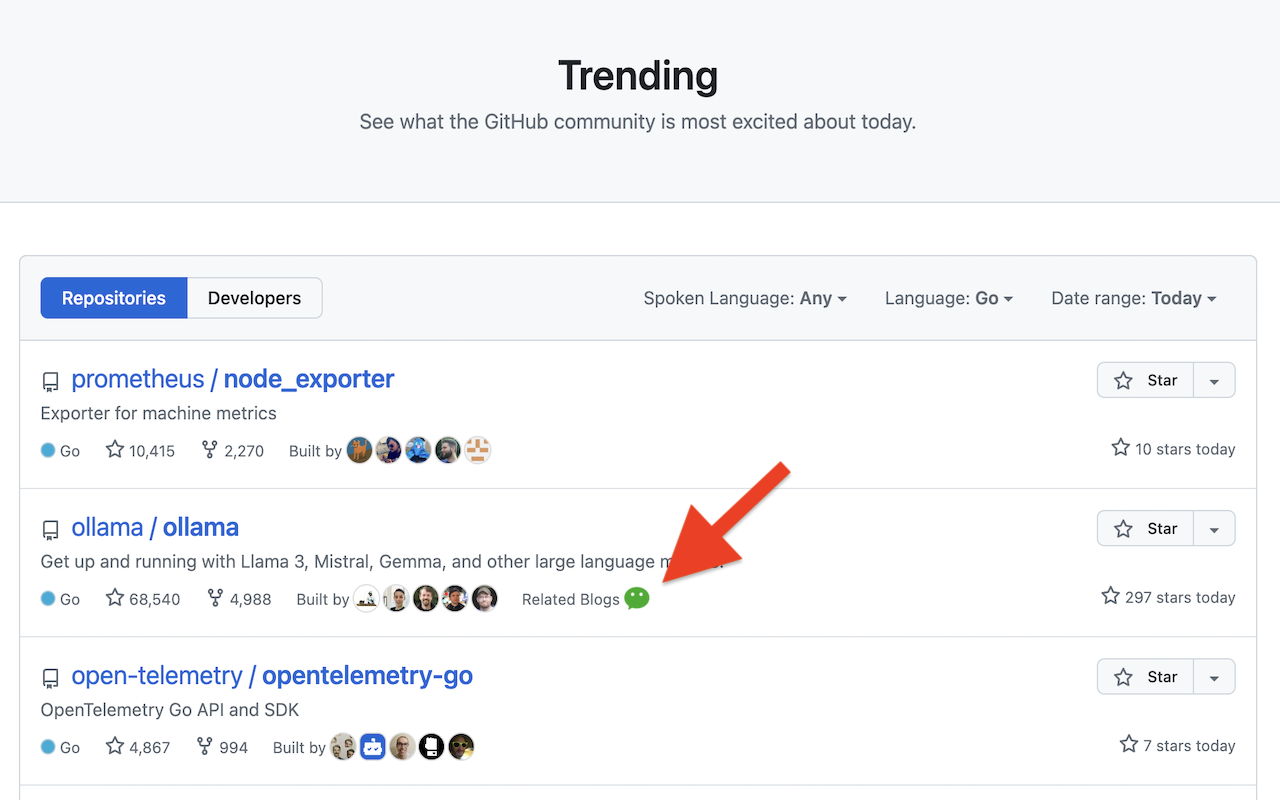
Task: Click the second contributor avatar of ollama
Action: (x=397, y=598)
